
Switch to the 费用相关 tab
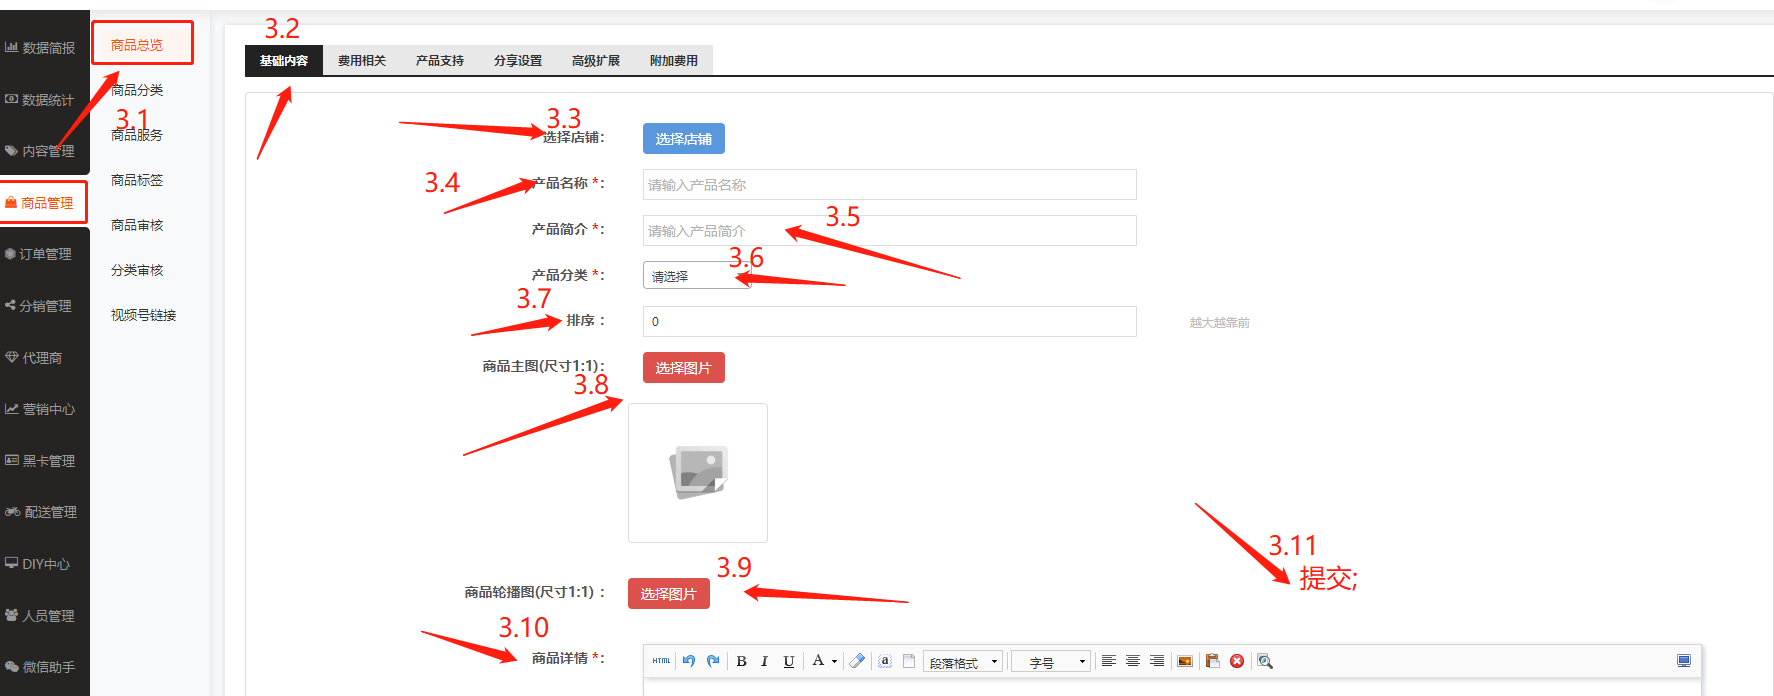tap(362, 61)
